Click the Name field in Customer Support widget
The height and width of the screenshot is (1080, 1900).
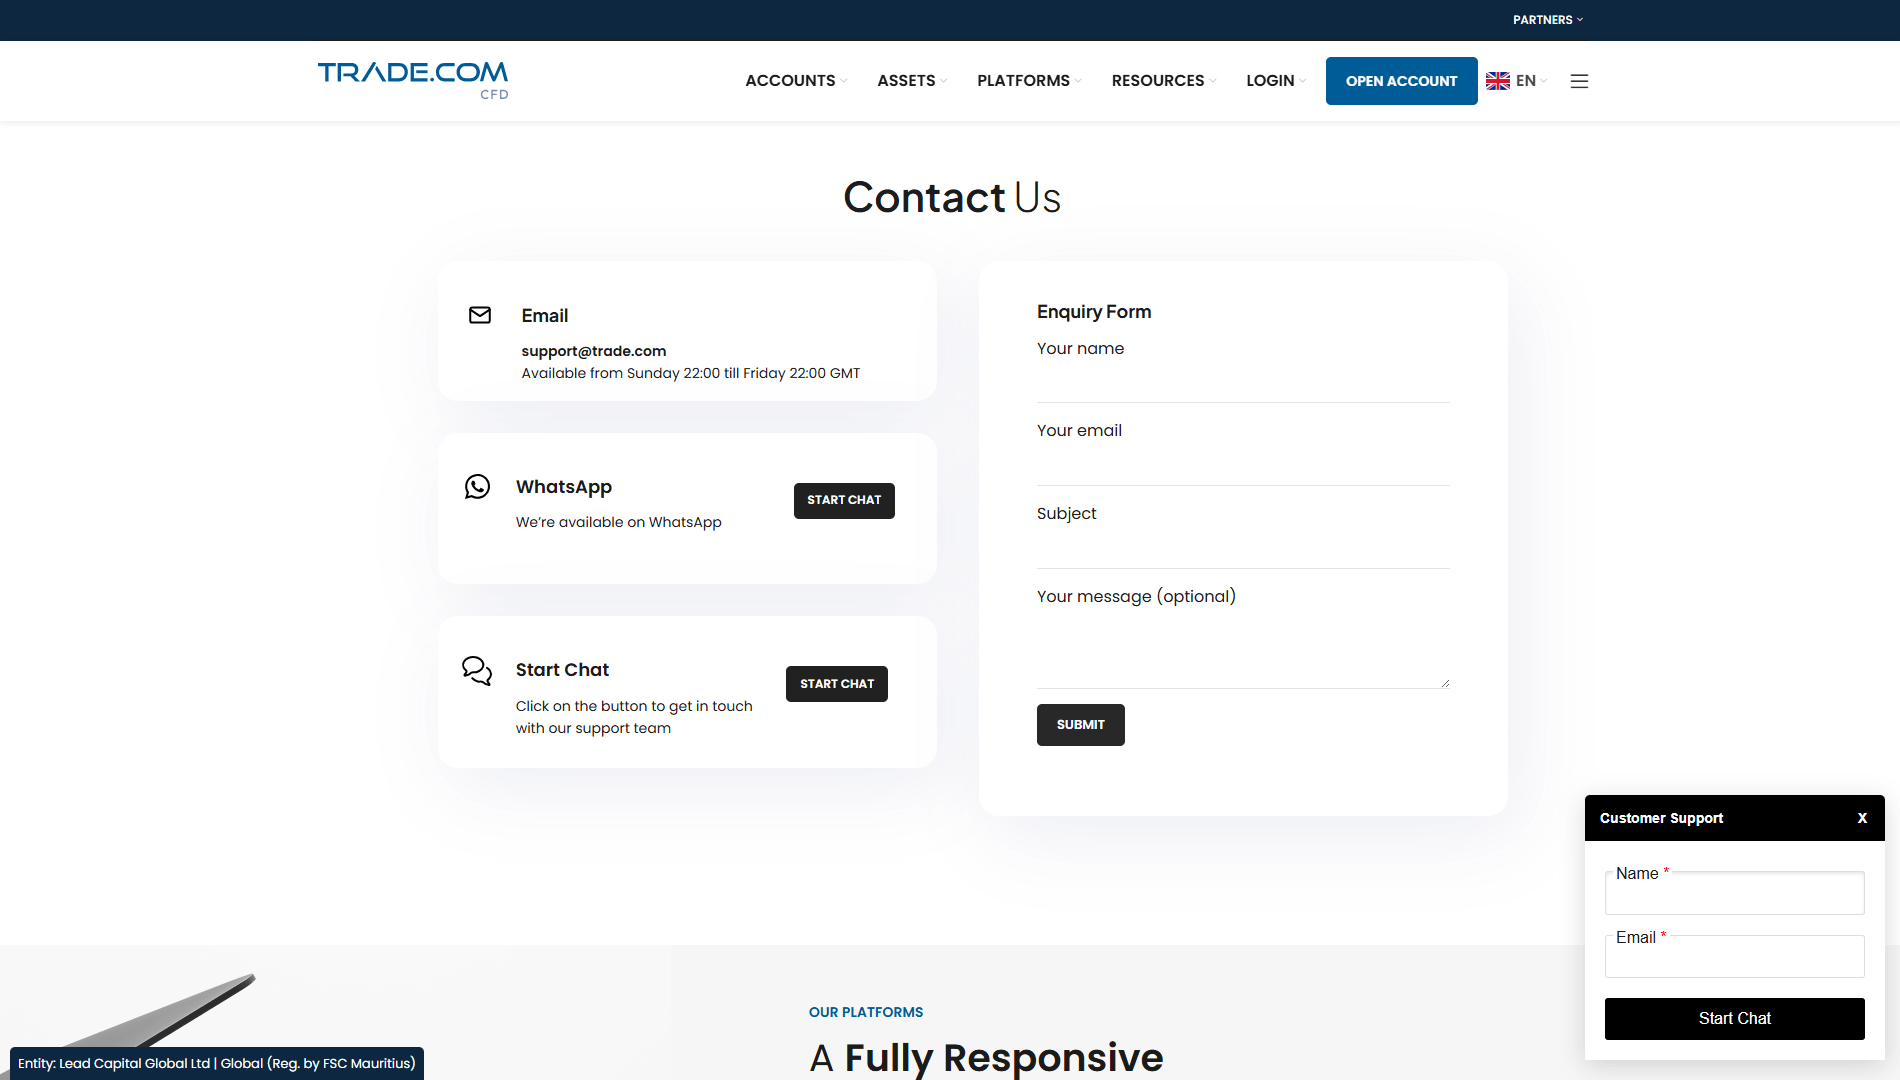coord(1734,893)
